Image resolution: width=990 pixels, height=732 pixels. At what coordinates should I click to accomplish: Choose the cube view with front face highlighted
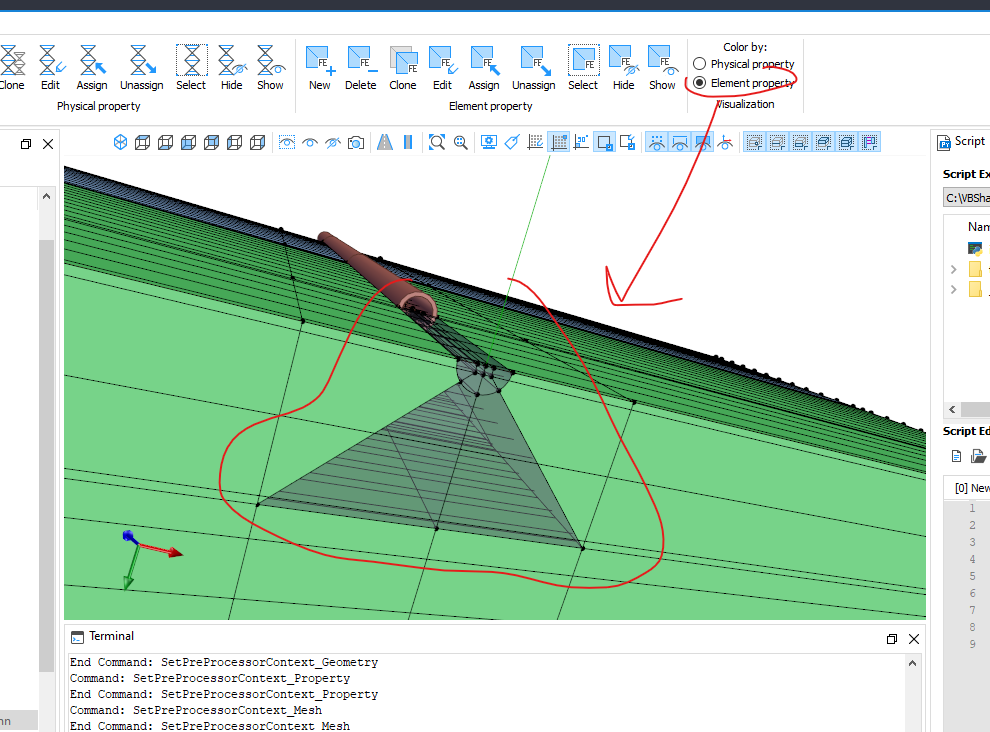click(x=188, y=143)
